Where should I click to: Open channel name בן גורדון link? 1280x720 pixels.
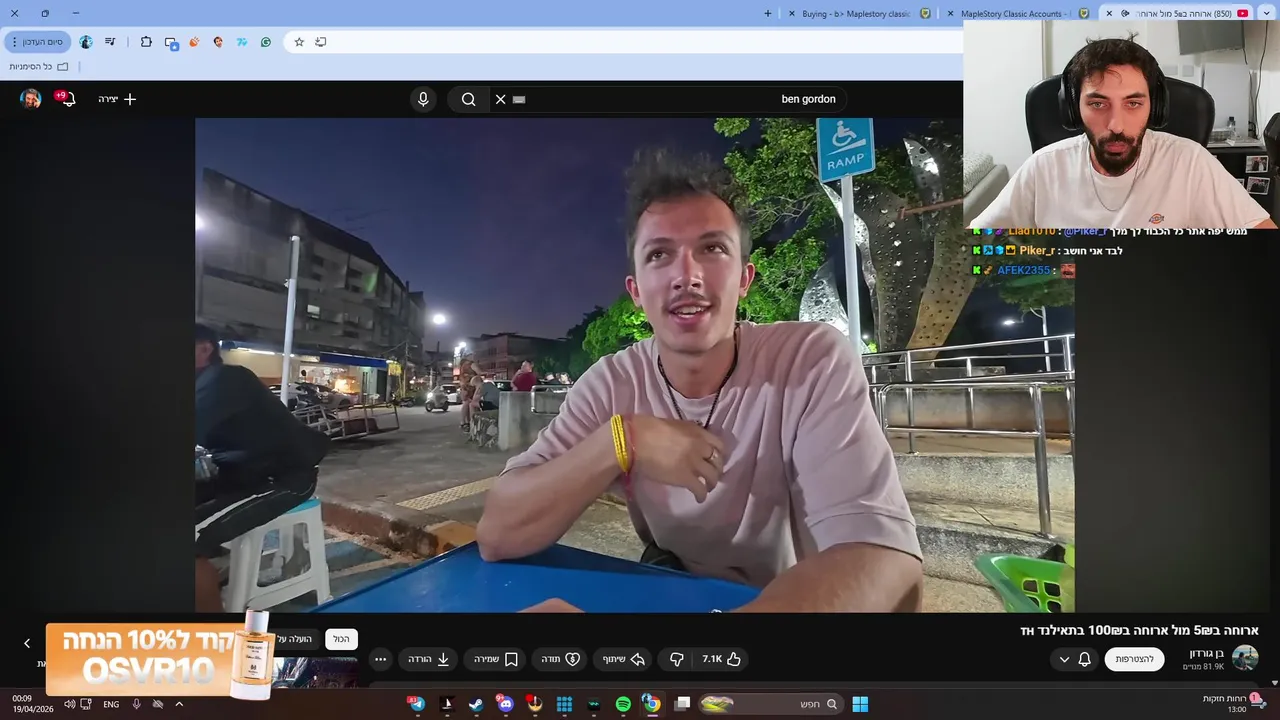pos(1206,653)
